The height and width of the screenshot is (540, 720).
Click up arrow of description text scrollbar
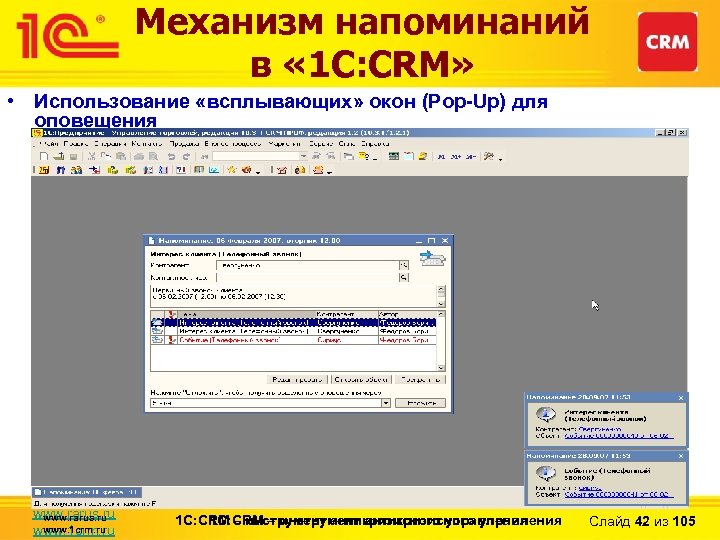441,289
